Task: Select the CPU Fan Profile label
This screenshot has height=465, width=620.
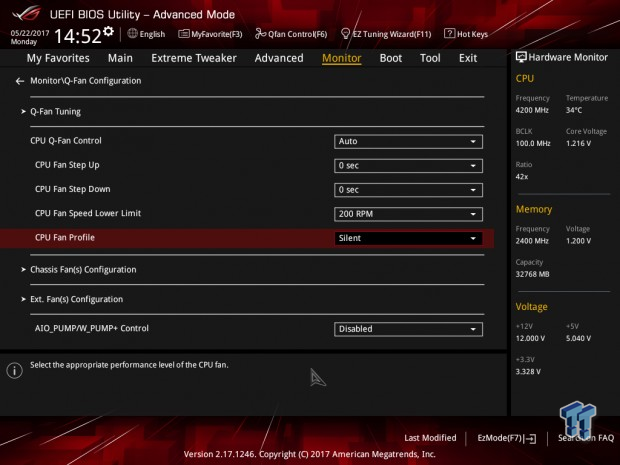Action: 65,238
